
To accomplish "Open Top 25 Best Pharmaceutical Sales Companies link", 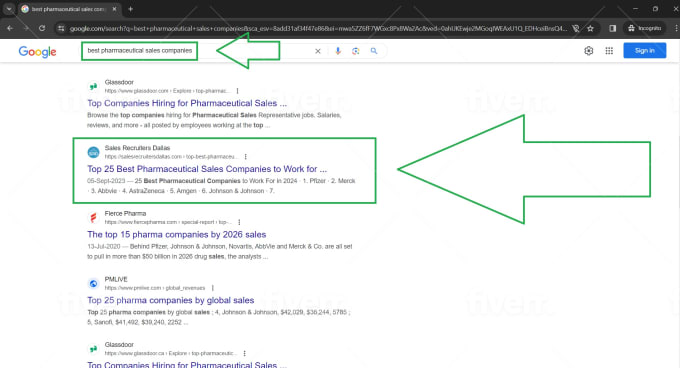I will pyautogui.click(x=207, y=169).
